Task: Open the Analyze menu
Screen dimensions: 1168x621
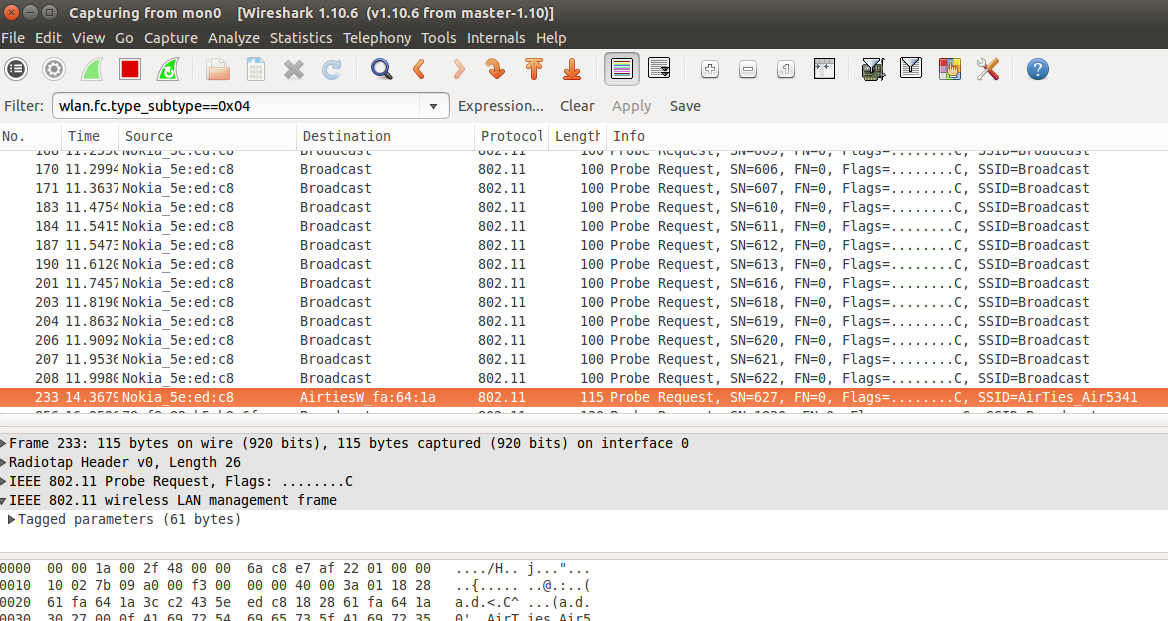Action: [233, 38]
